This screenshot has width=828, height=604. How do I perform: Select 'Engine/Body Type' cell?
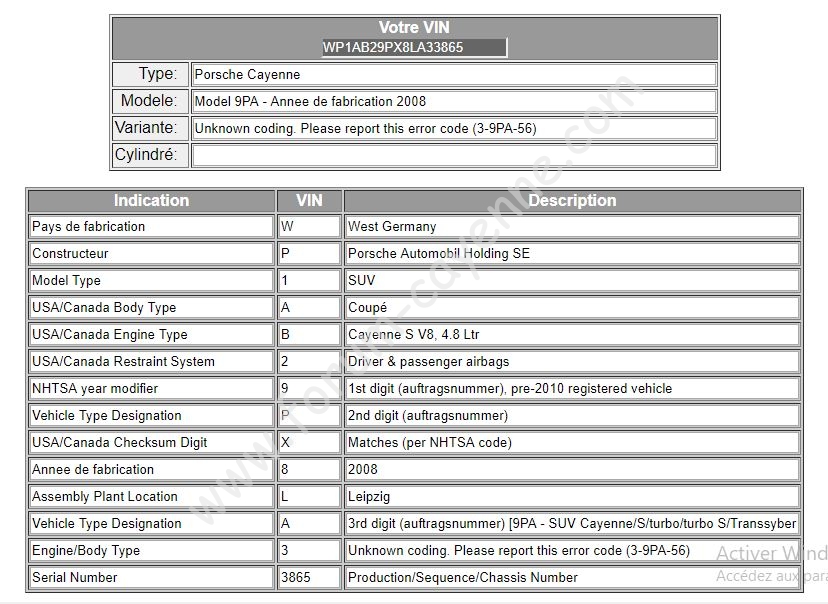coord(152,551)
